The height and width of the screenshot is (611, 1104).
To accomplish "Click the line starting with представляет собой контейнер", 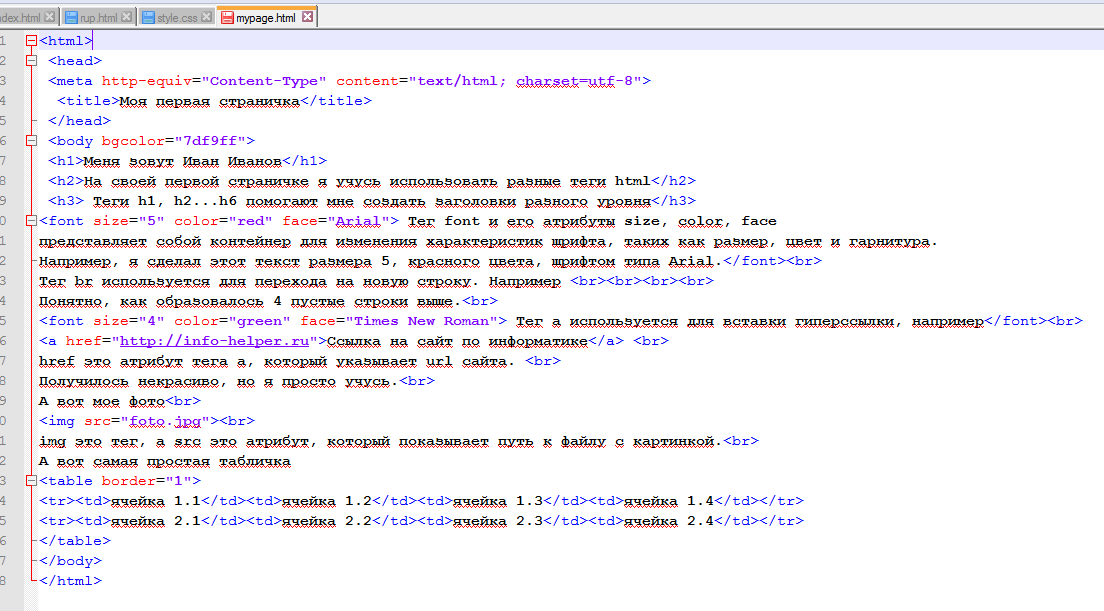I will [488, 241].
